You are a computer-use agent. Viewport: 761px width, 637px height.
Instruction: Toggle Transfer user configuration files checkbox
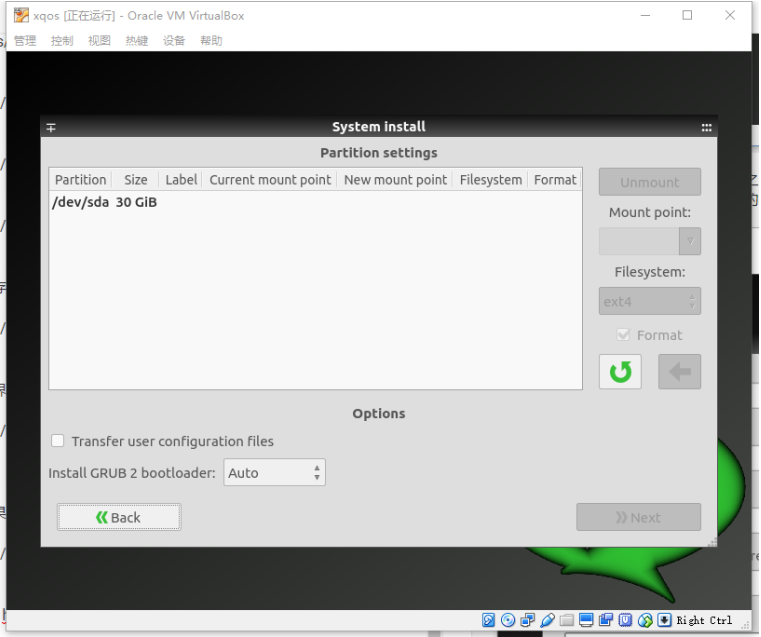click(58, 441)
